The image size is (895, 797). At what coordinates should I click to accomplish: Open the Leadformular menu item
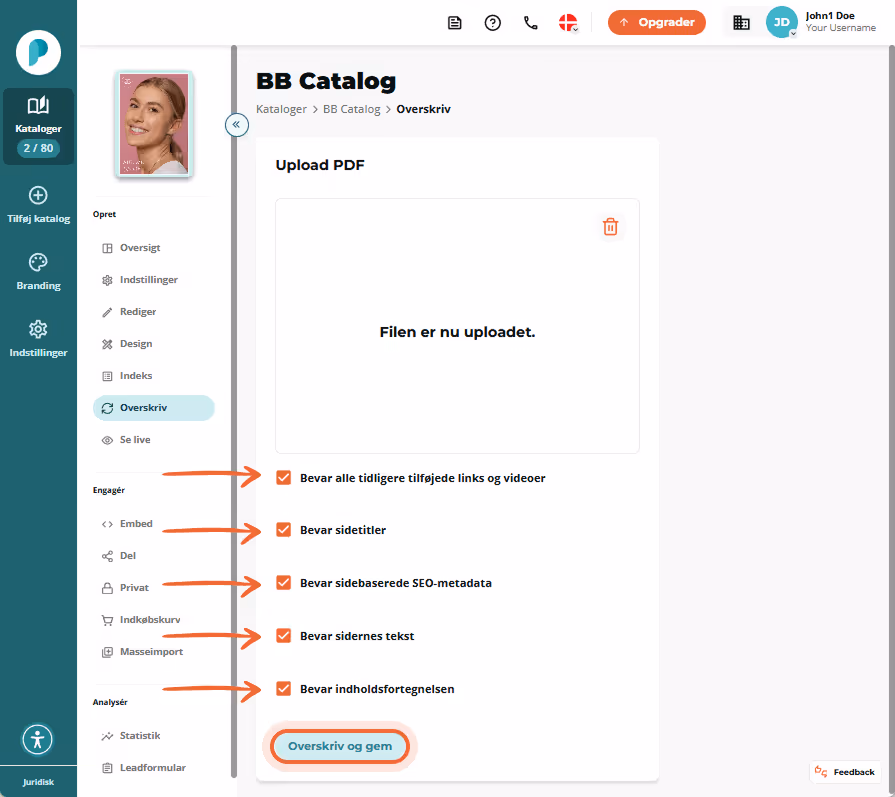pos(153,768)
